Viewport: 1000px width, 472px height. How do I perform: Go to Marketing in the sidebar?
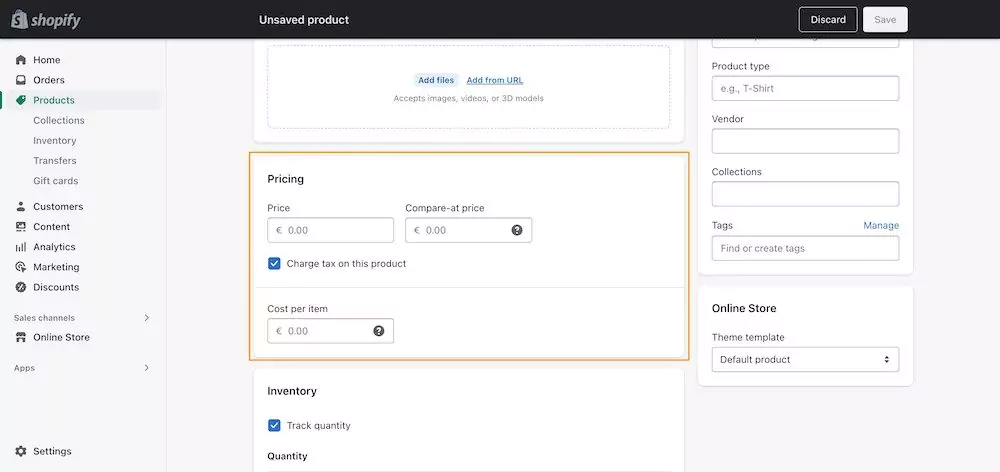coord(56,267)
